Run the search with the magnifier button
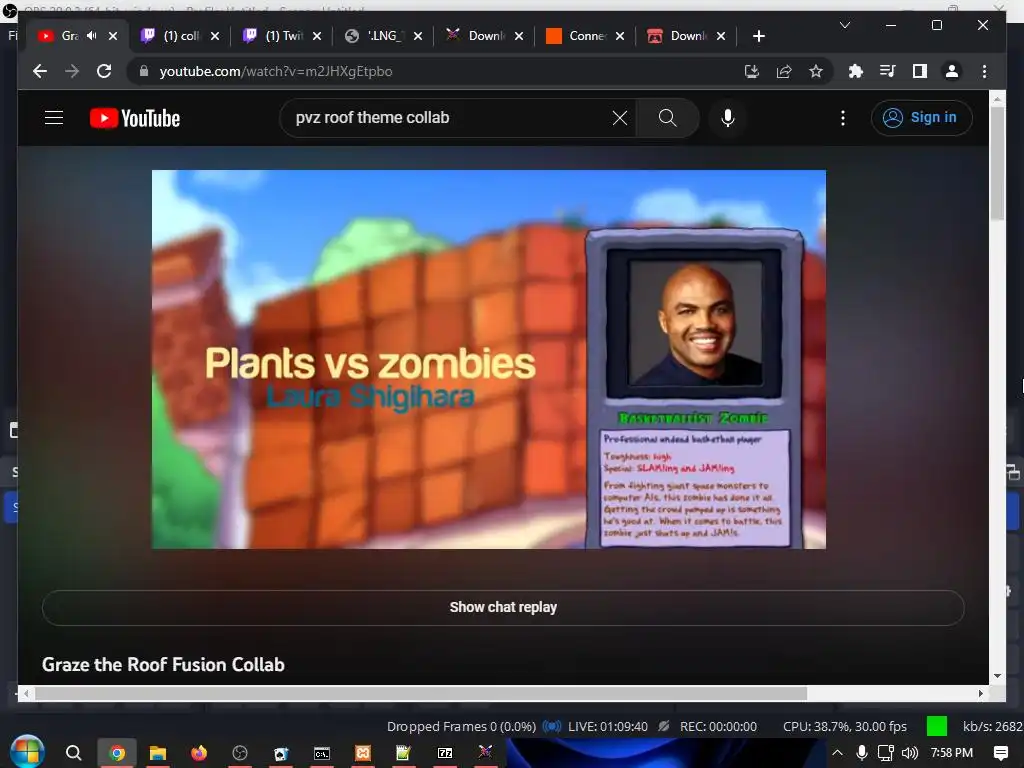The height and width of the screenshot is (768, 1024). click(667, 118)
